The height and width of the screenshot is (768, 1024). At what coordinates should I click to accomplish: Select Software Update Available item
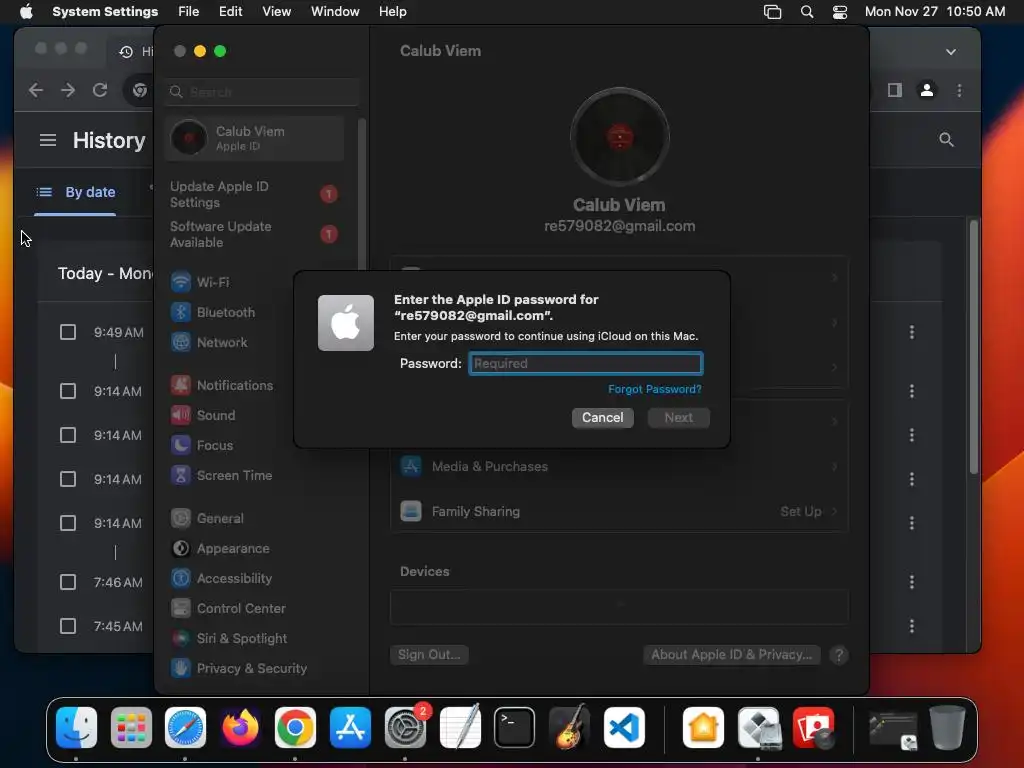click(254, 234)
